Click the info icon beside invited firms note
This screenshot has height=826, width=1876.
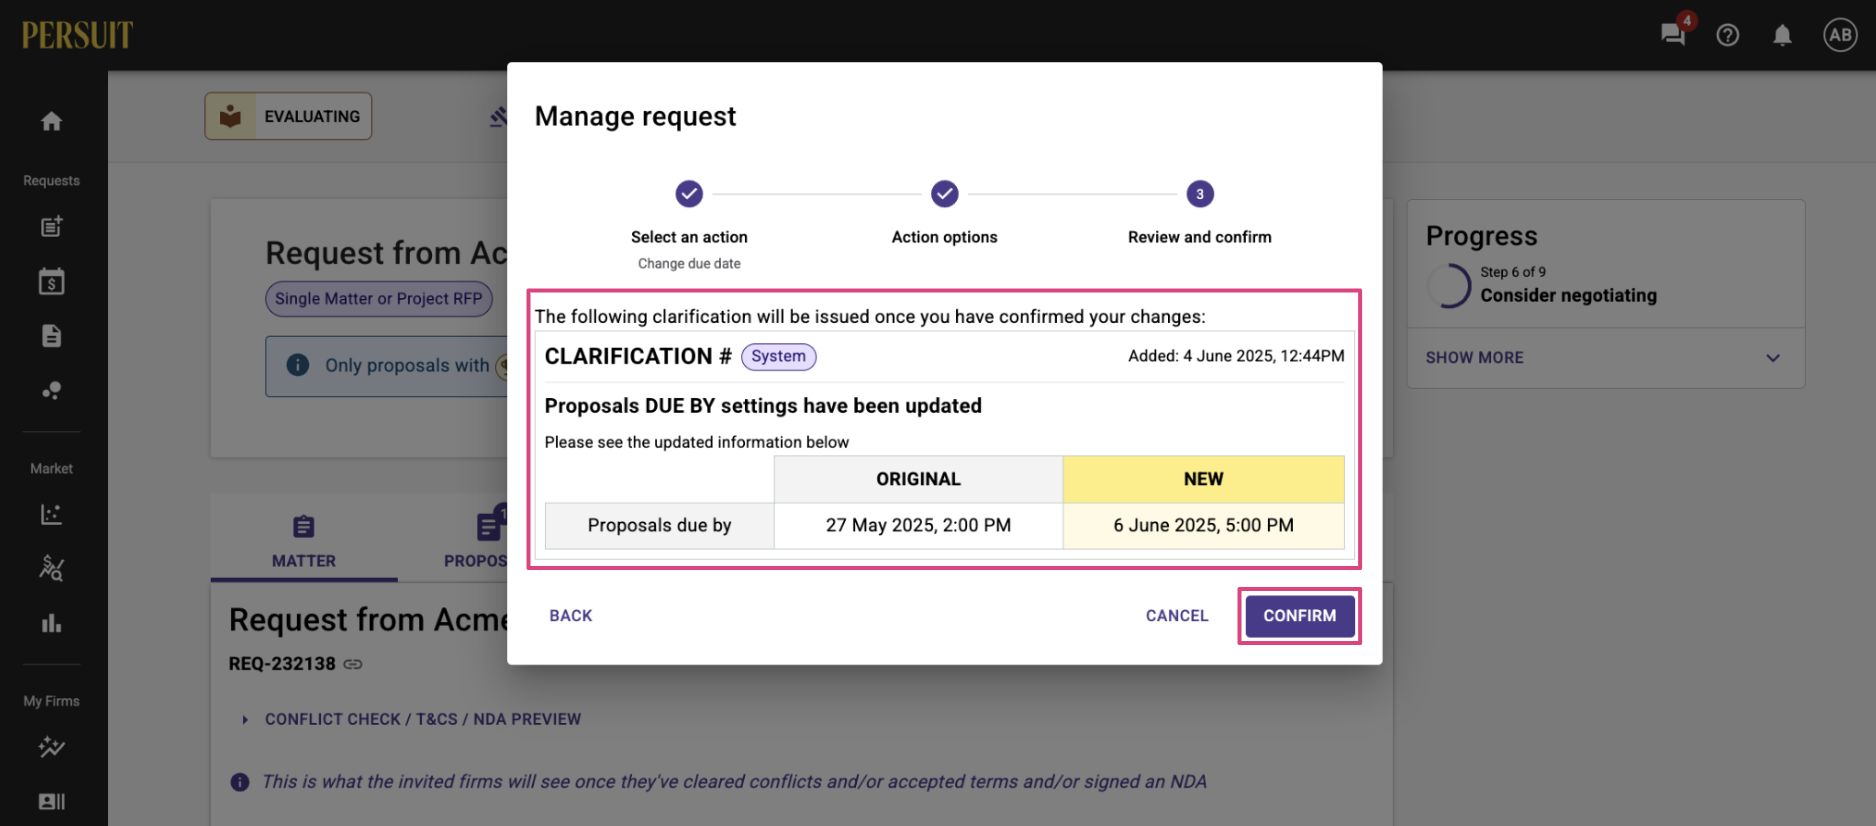(240, 782)
